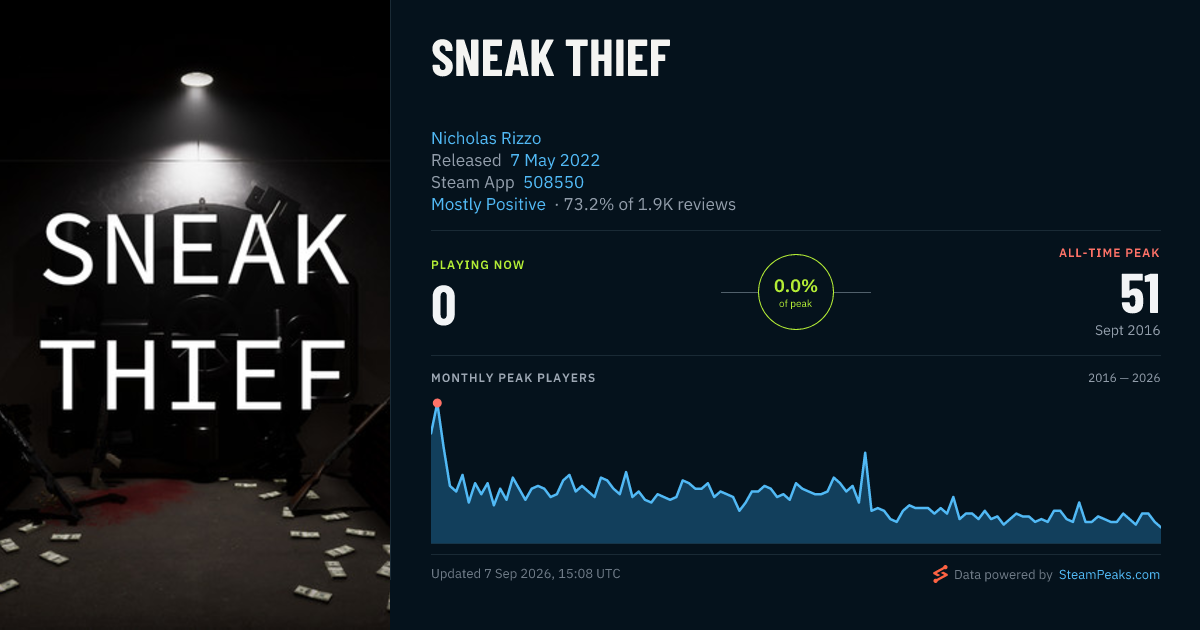The width and height of the screenshot is (1200, 630).
Task: Open Steam App ID 508550 link
Action: pos(554,182)
